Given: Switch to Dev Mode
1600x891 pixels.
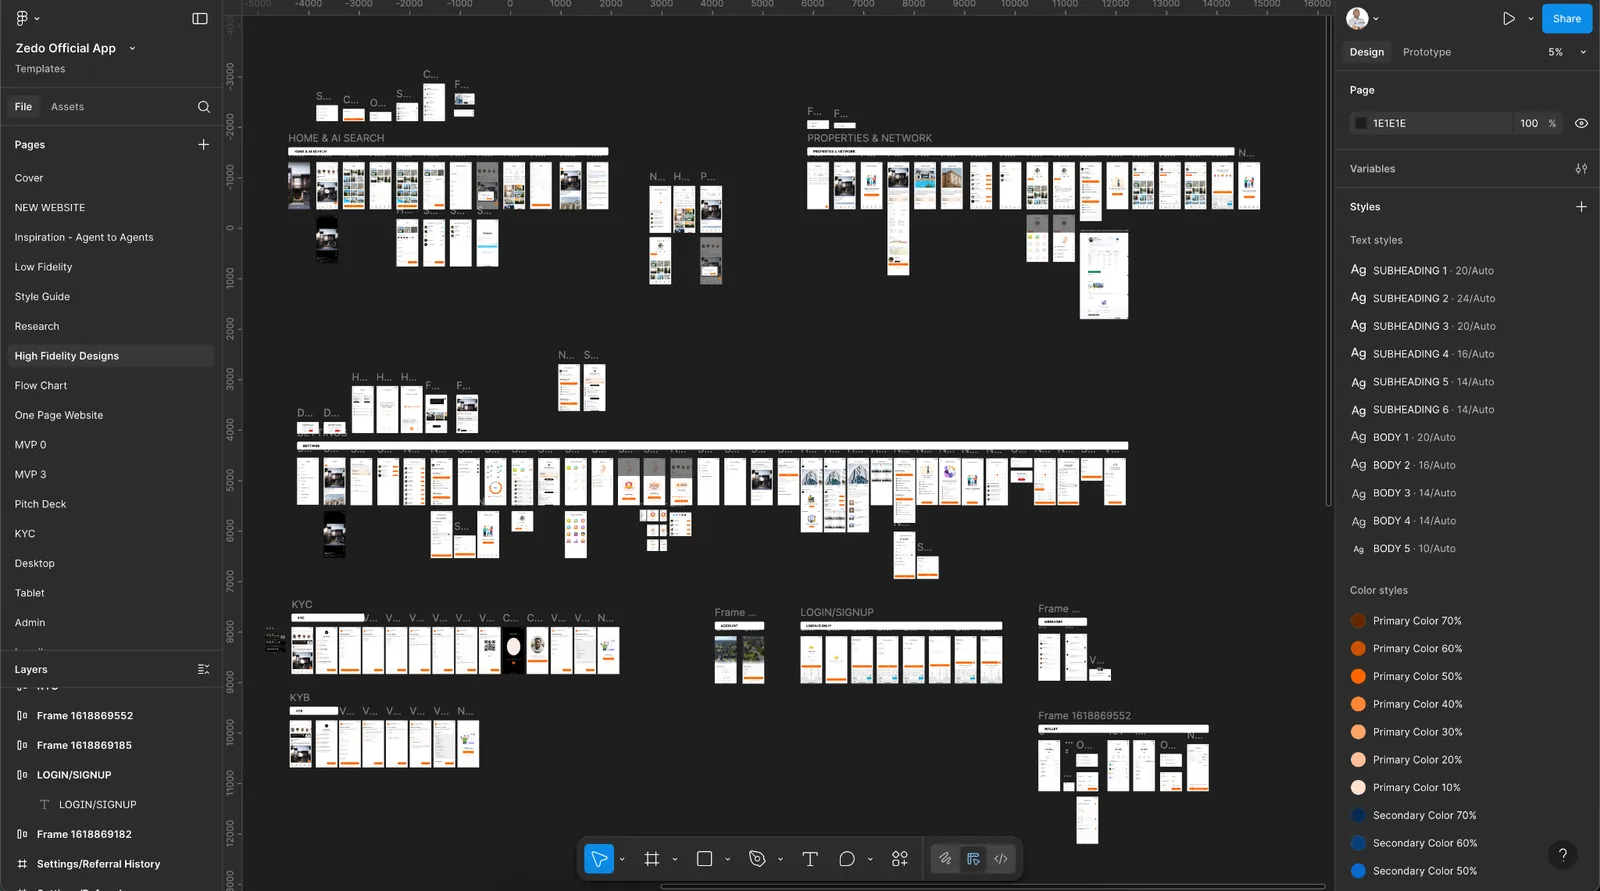Looking at the screenshot, I should click(x=1001, y=859).
